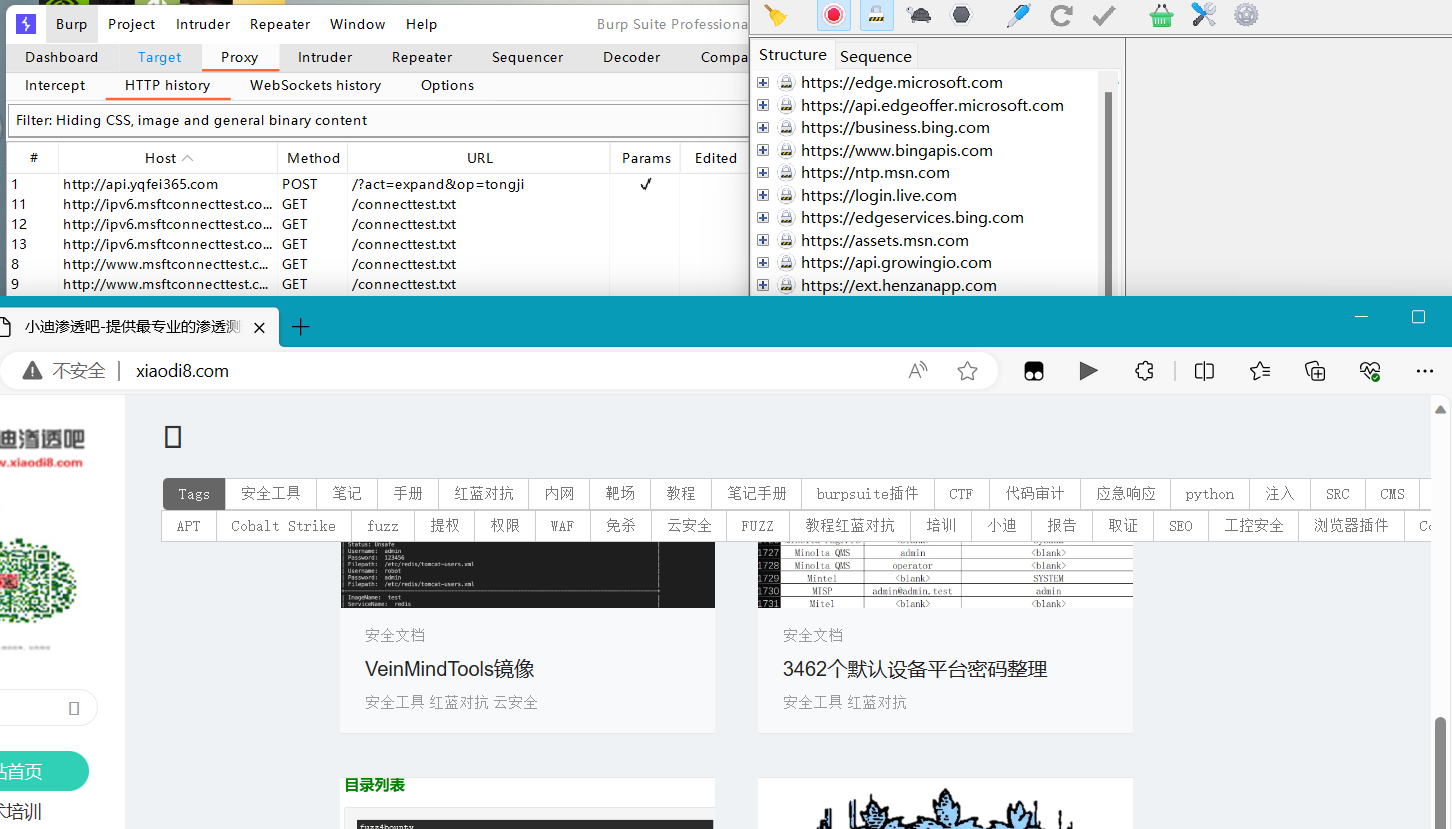This screenshot has height=829, width=1452.
Task: Click the not secure warning triangle icon
Action: pyautogui.click(x=33, y=371)
